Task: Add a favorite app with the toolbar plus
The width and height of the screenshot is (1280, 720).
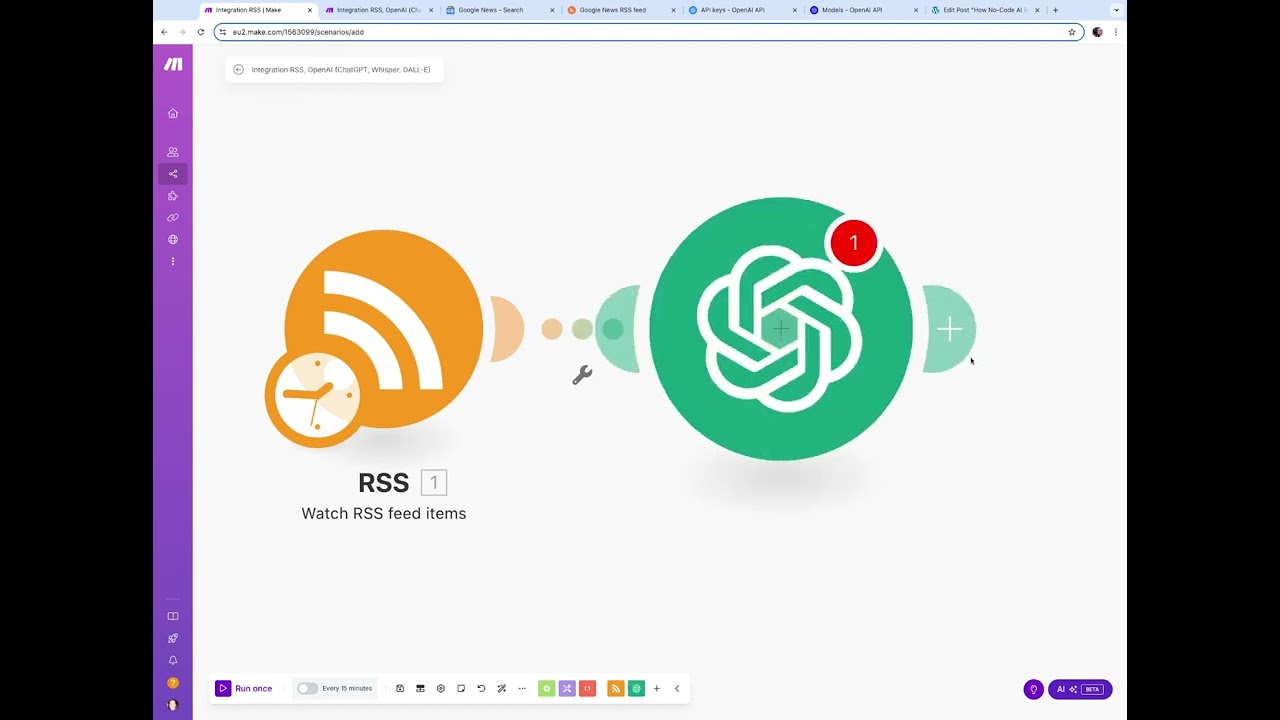Action: click(x=657, y=688)
